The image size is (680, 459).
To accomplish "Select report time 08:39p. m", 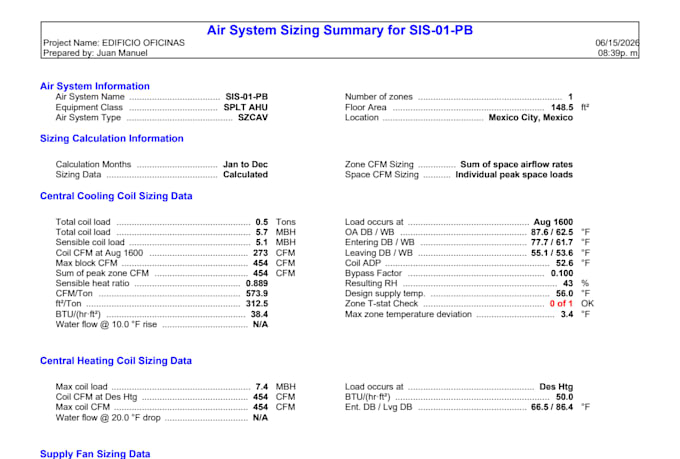I will [x=618, y=53].
